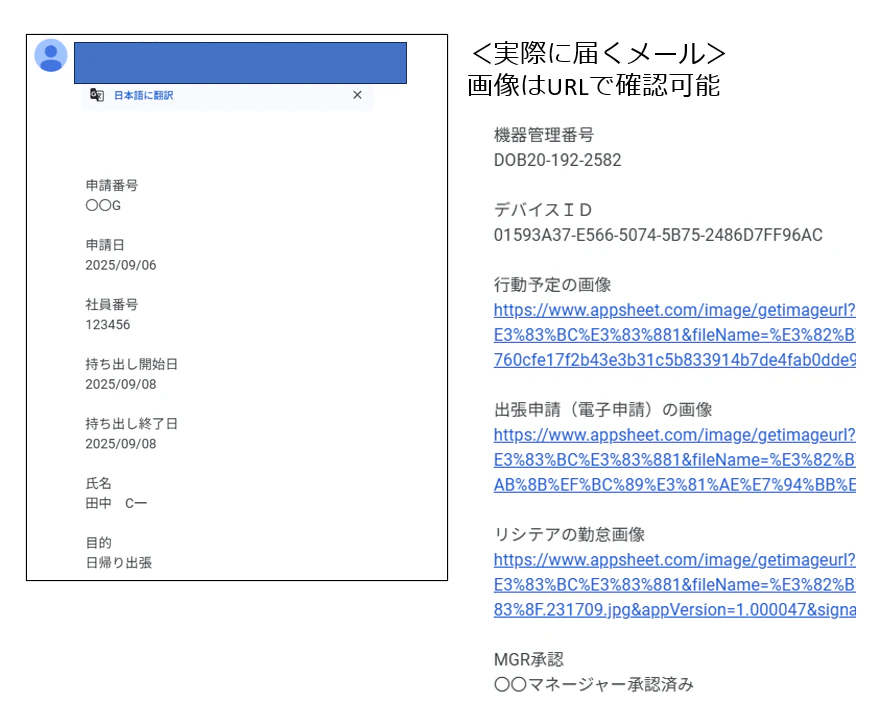Click the 機器管理番号 value DOB20-192-2582
The width and height of the screenshot is (871, 703).
[557, 160]
